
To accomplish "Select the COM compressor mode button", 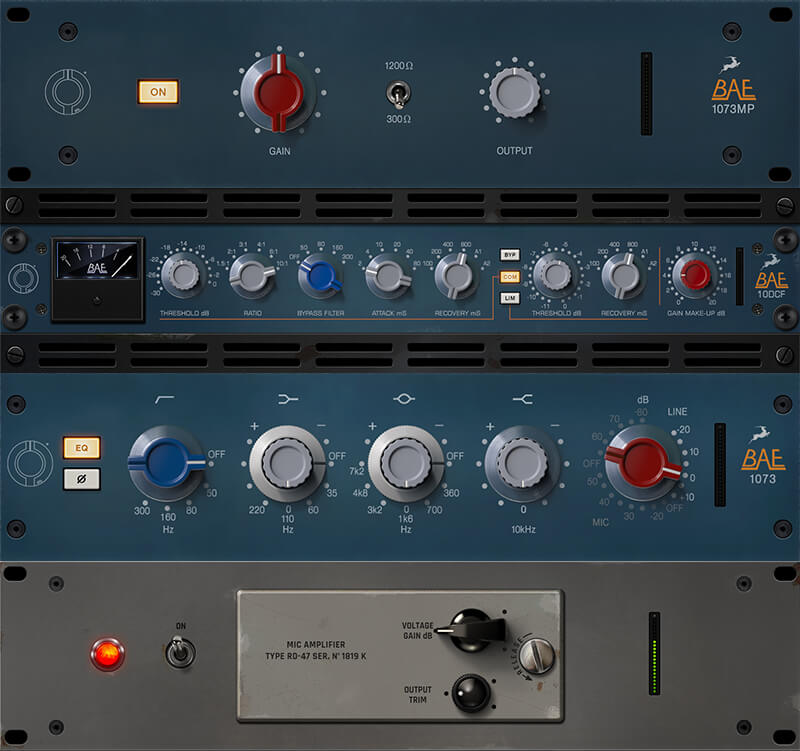I will [510, 277].
